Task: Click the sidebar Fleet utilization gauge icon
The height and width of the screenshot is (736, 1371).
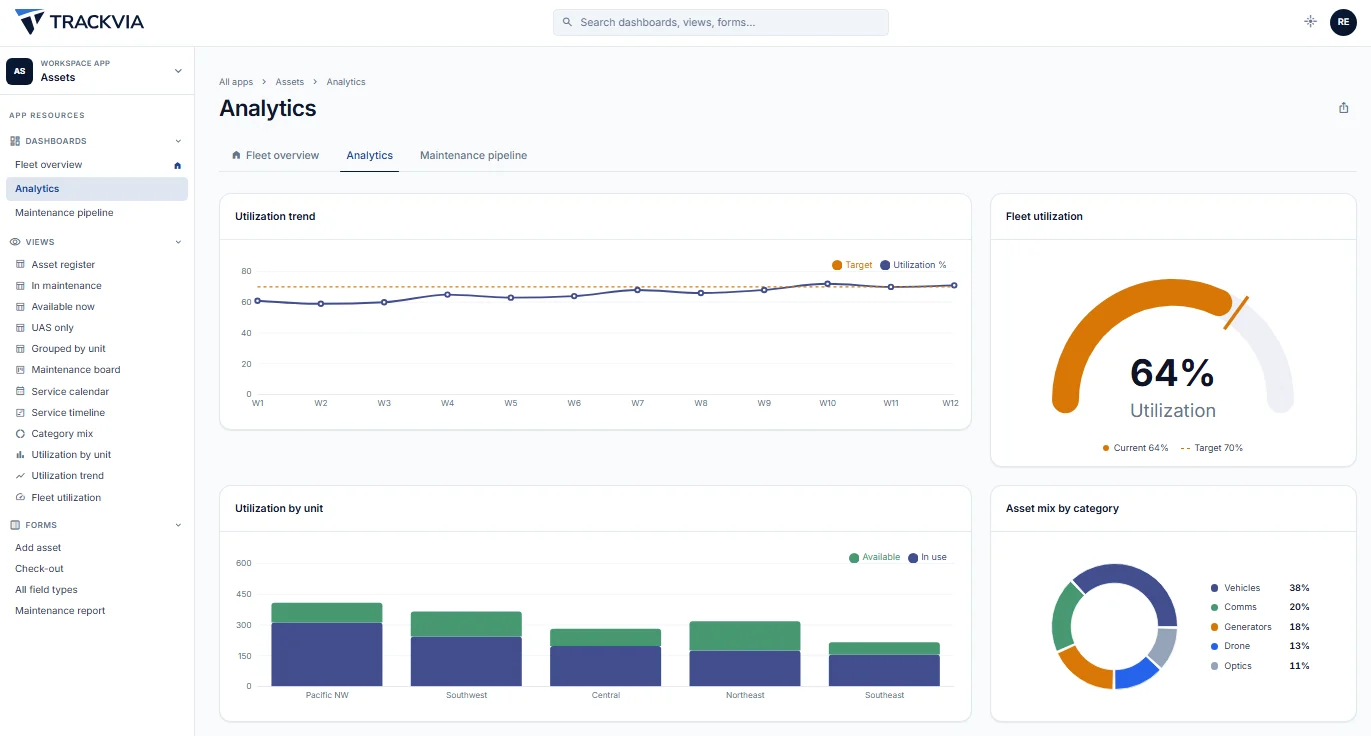Action: (20, 498)
